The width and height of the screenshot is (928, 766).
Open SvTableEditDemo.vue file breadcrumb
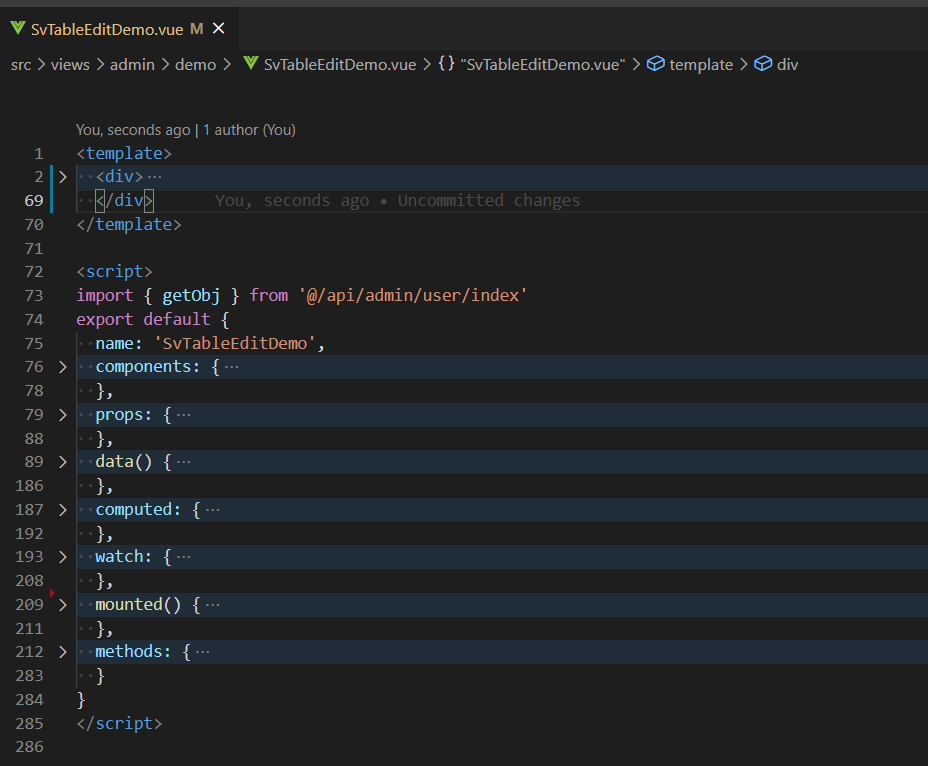(340, 65)
